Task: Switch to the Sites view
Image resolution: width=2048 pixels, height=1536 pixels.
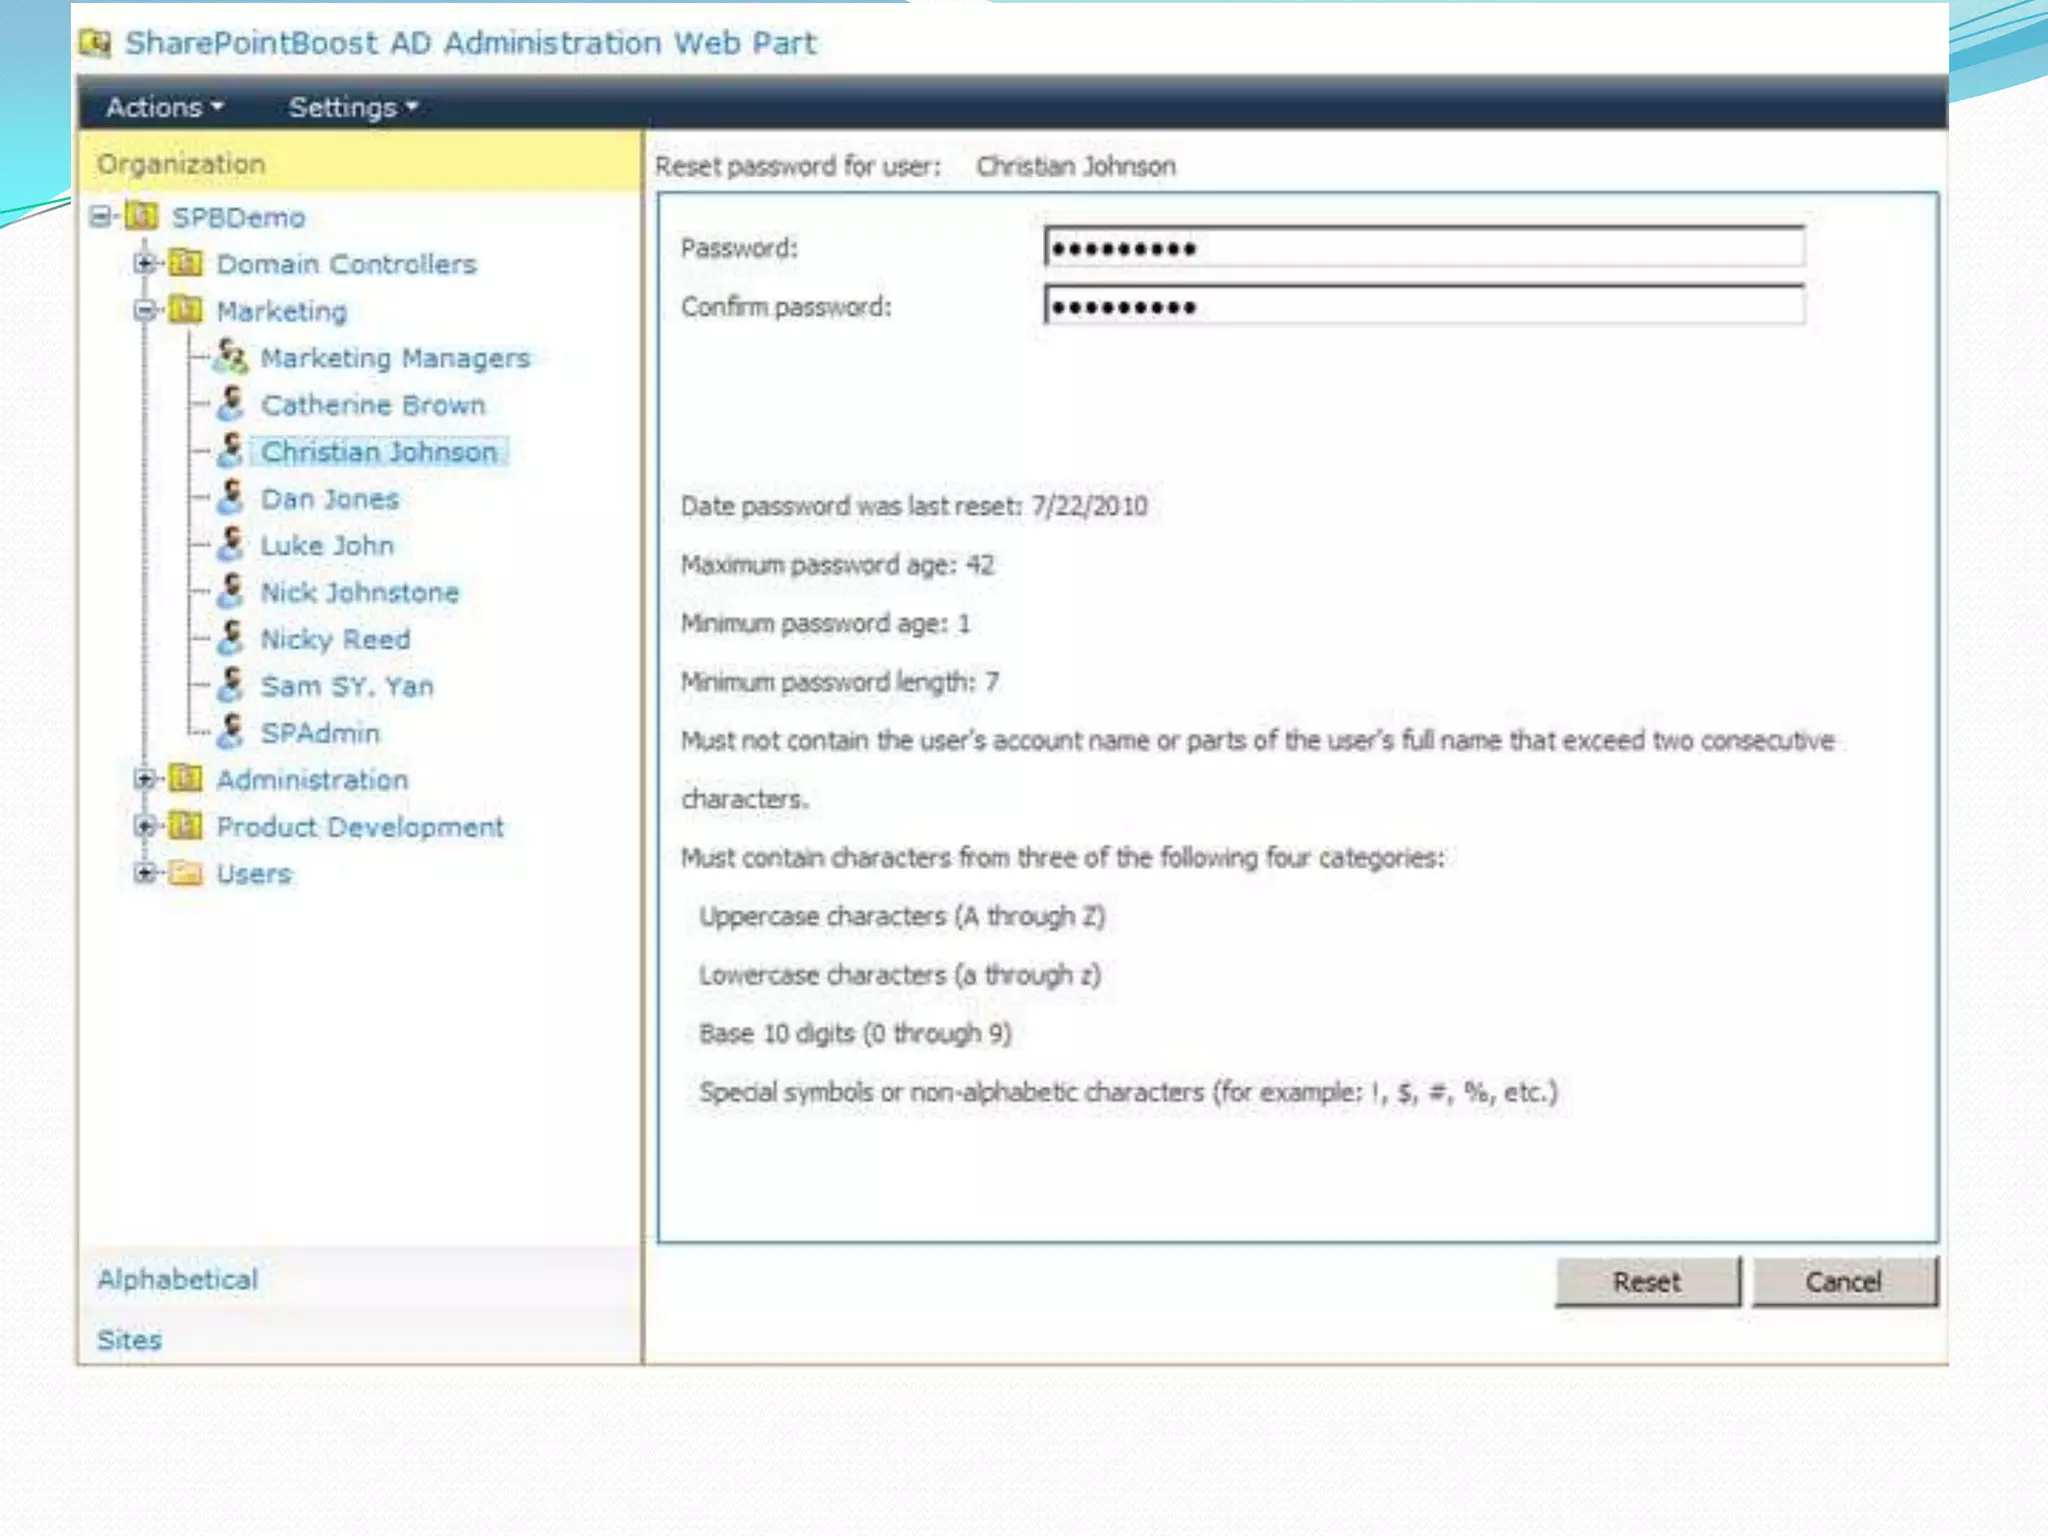Action: pyautogui.click(x=129, y=1339)
